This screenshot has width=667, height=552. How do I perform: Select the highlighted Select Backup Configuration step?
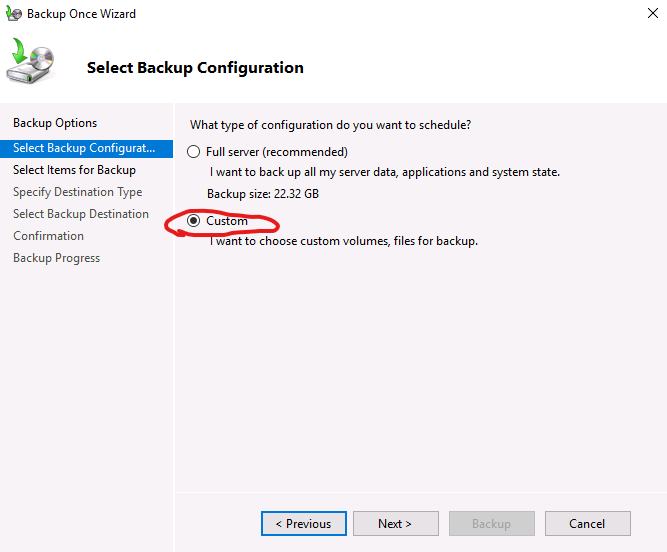pyautogui.click(x=84, y=148)
